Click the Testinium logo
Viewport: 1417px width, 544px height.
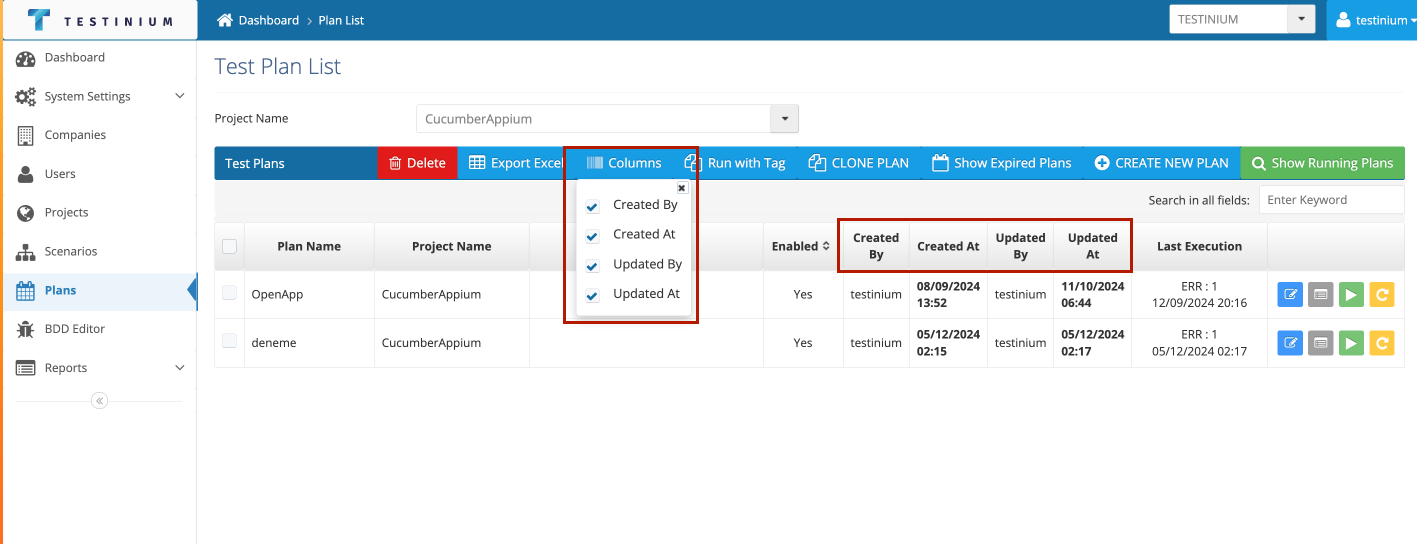coord(99,20)
